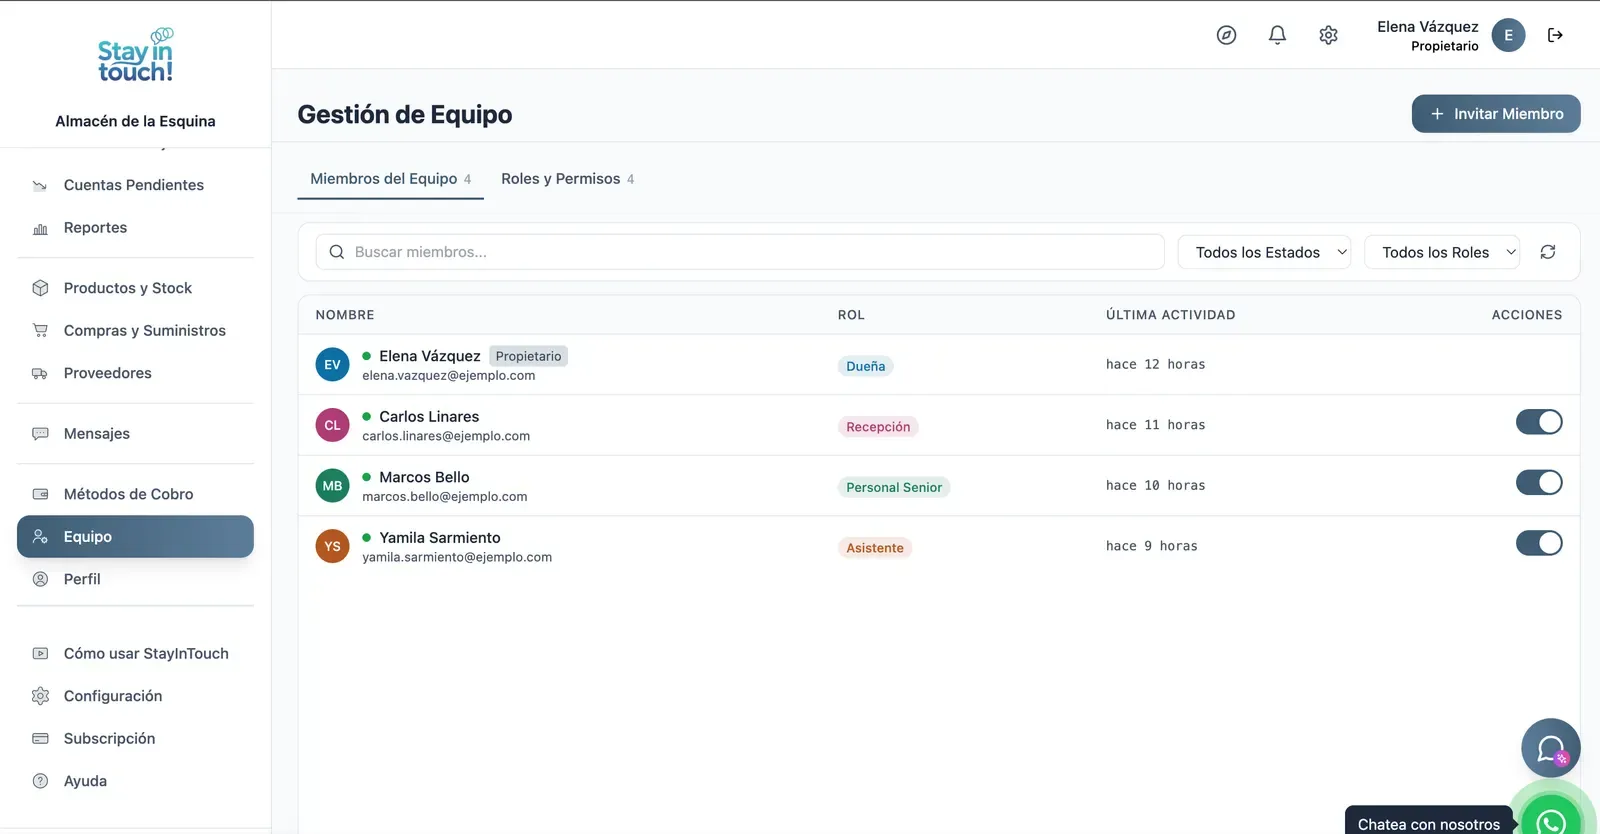Viewport: 1600px width, 834px height.
Task: Click Recepción role badge
Action: (x=878, y=427)
